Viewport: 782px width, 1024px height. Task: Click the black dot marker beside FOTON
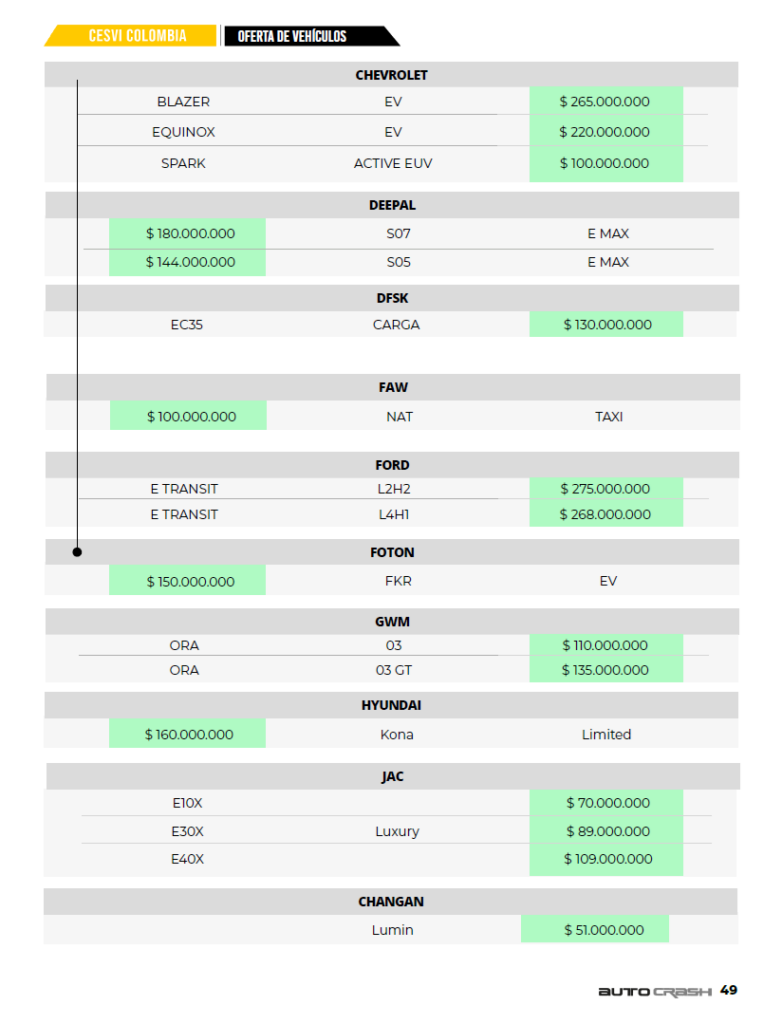pos(77,552)
